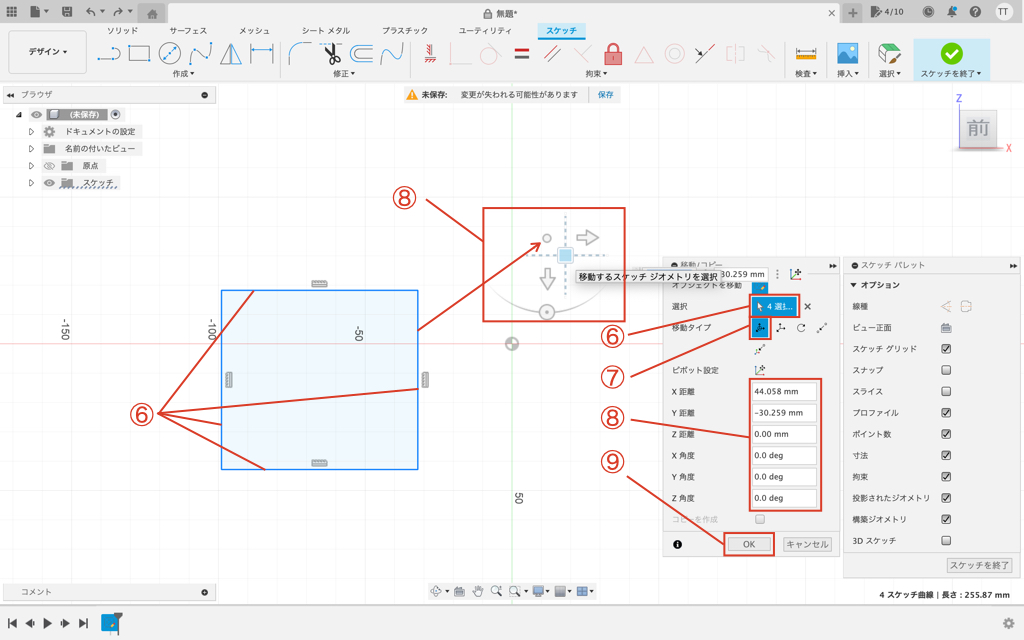Open the Select tool icon

coord(889,54)
